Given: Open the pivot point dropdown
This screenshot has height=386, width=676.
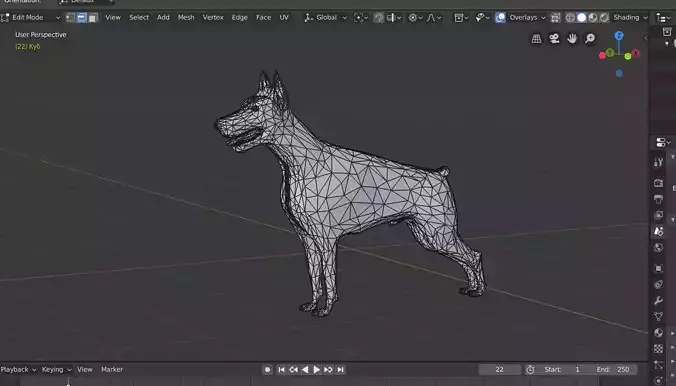Looking at the screenshot, I should (x=361, y=18).
